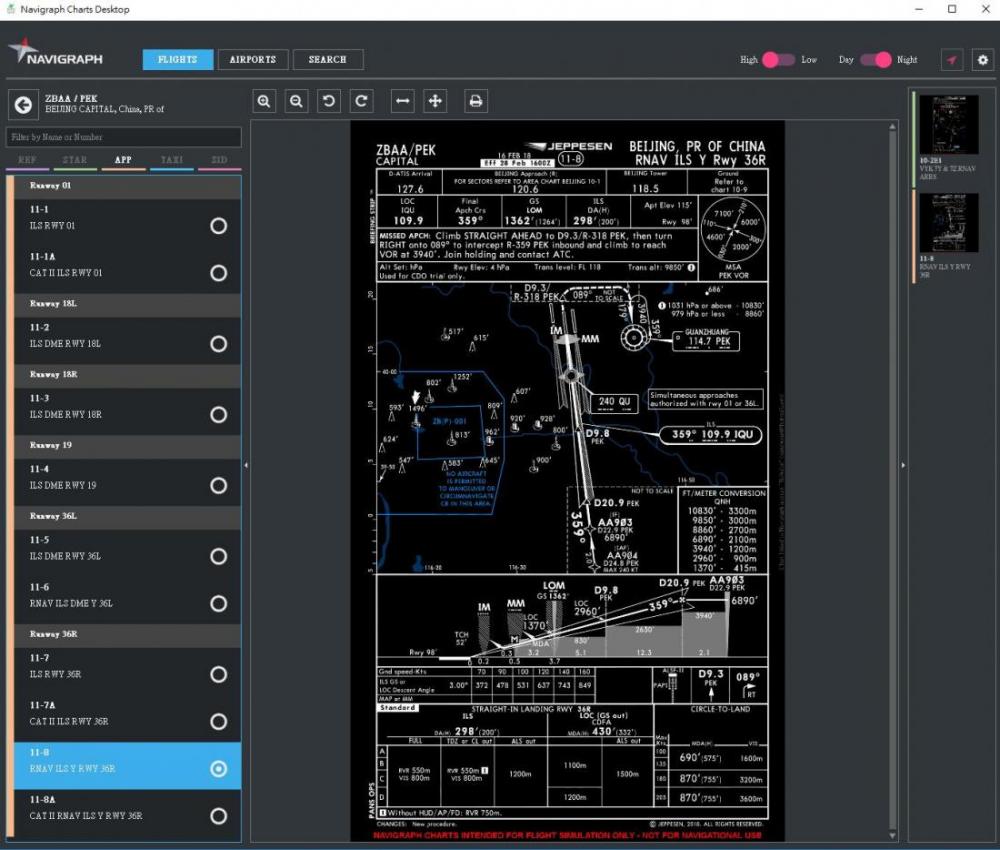Select radio for 11-3 ILS DME RWY 18R
1000x850 pixels.
point(219,414)
